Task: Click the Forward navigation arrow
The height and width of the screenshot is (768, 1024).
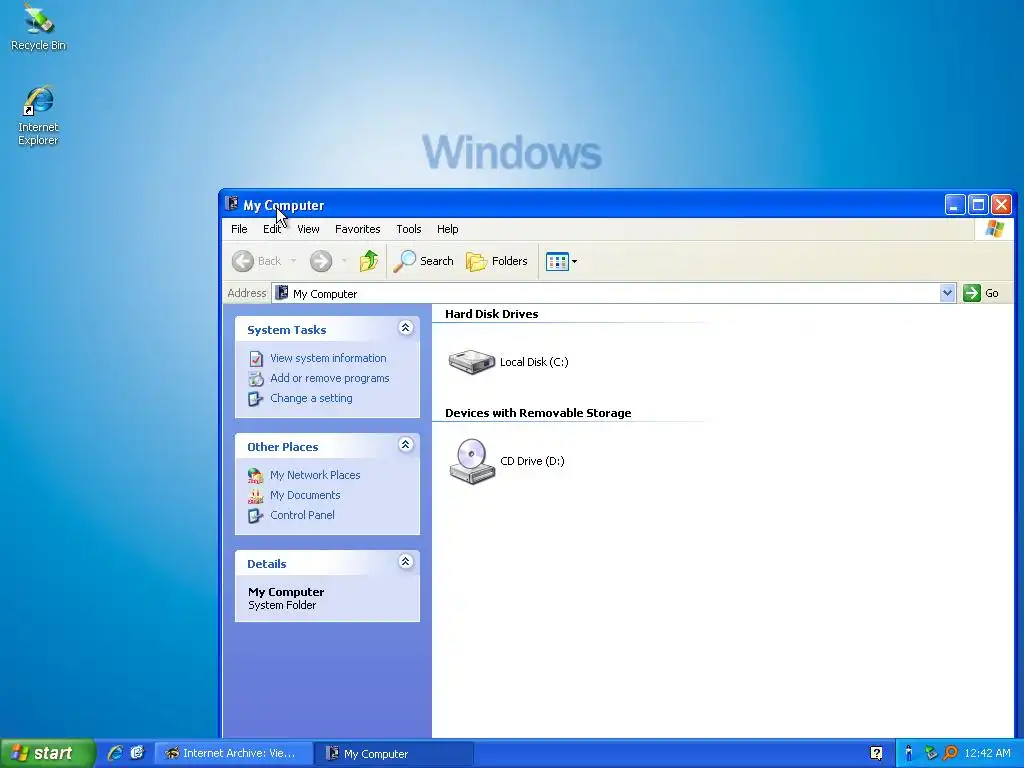Action: 321,261
